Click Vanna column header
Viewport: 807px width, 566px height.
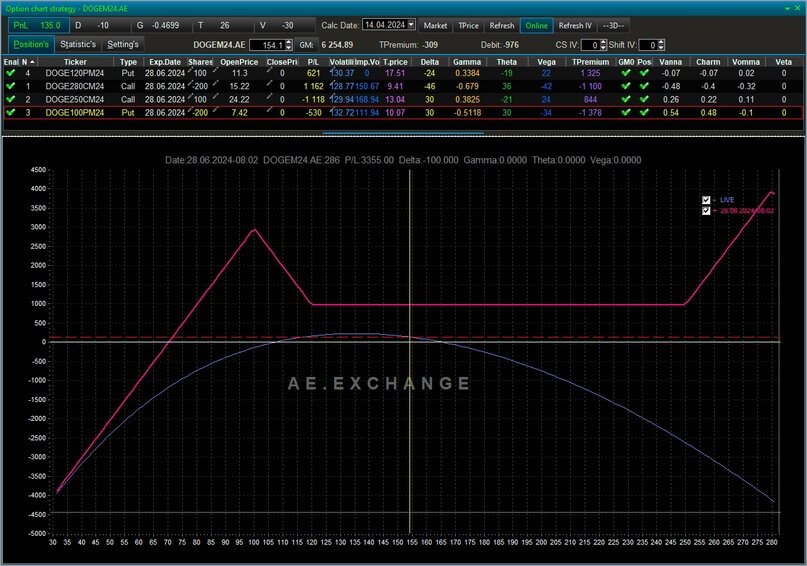coord(671,62)
